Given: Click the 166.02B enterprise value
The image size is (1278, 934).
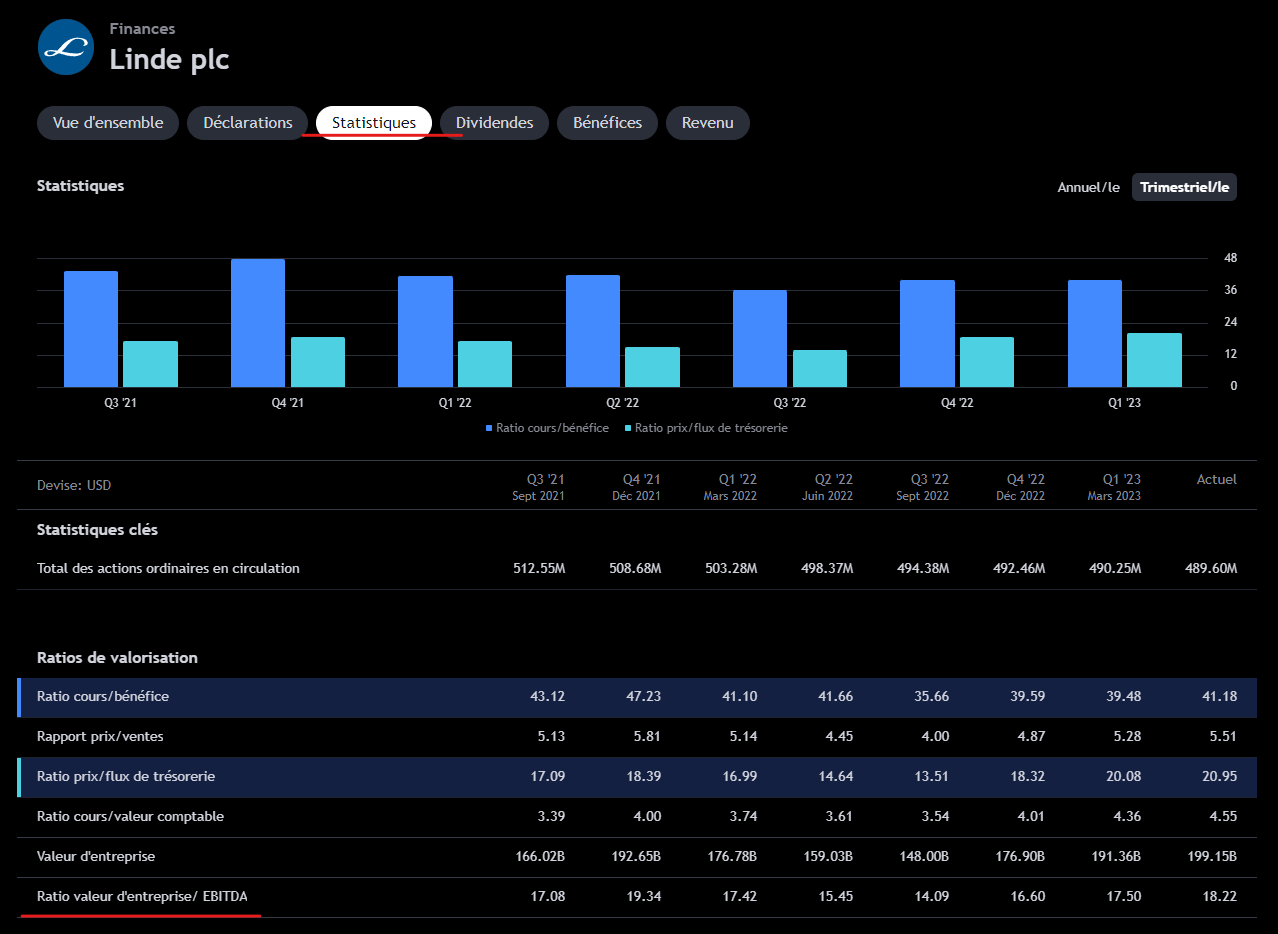Looking at the screenshot, I should click(540, 857).
